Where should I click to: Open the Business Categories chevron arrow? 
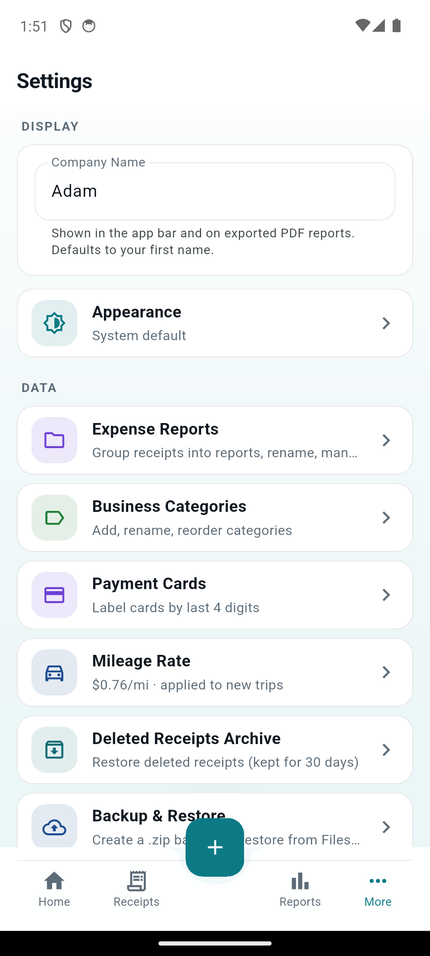[x=386, y=518]
